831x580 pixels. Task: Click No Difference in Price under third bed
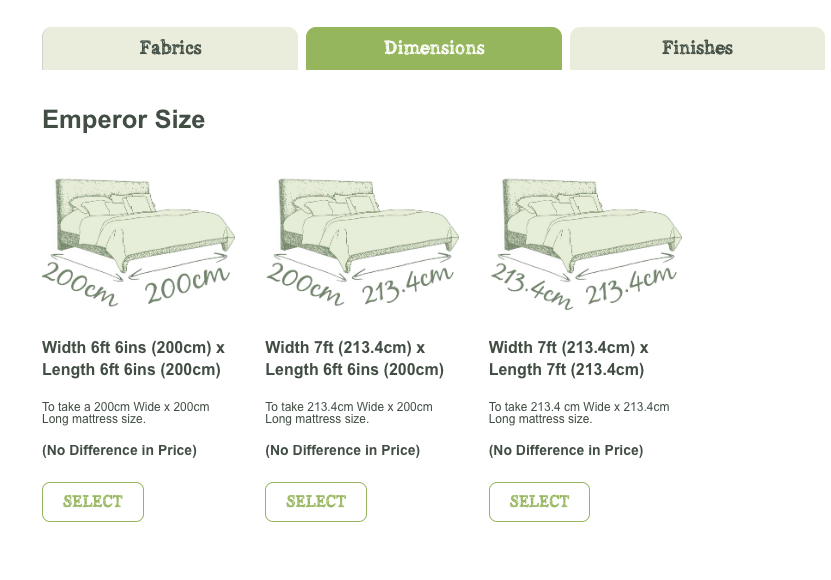(566, 451)
